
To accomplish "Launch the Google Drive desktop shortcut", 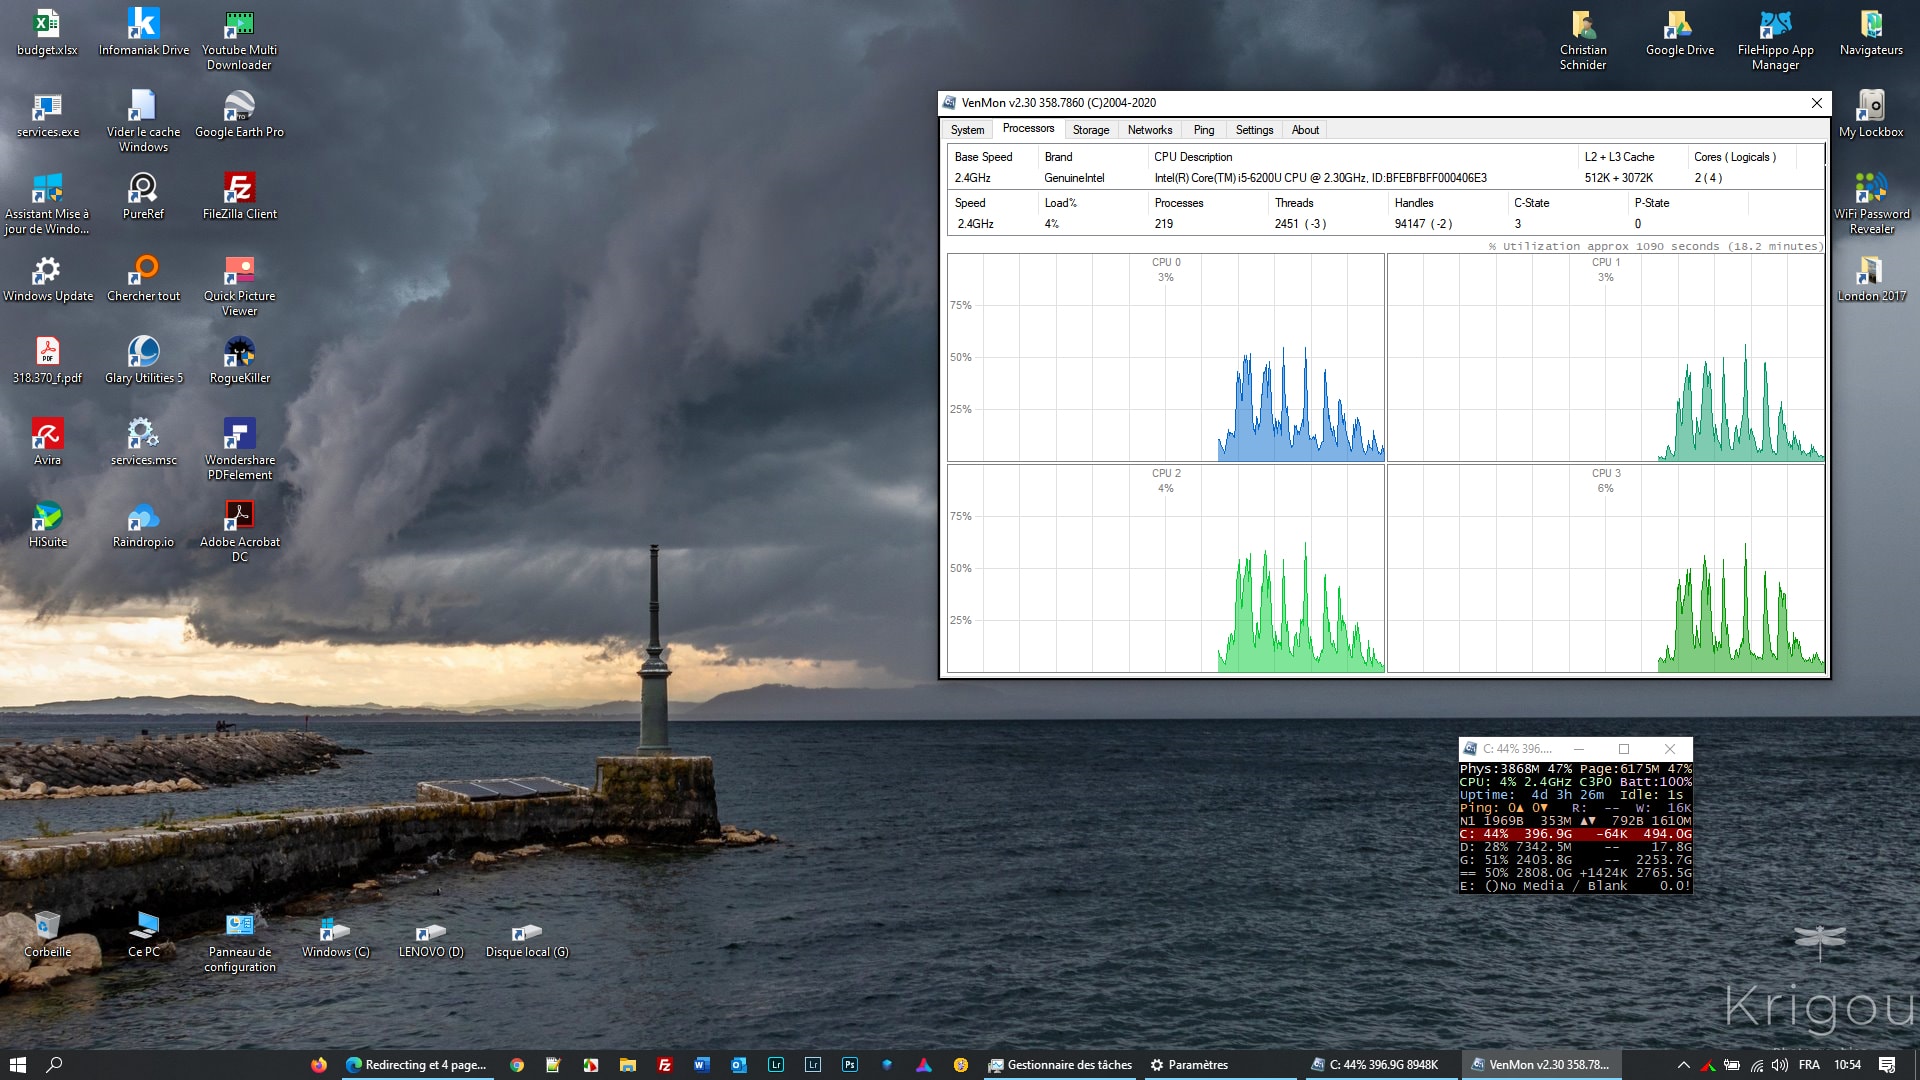I will point(1679,32).
